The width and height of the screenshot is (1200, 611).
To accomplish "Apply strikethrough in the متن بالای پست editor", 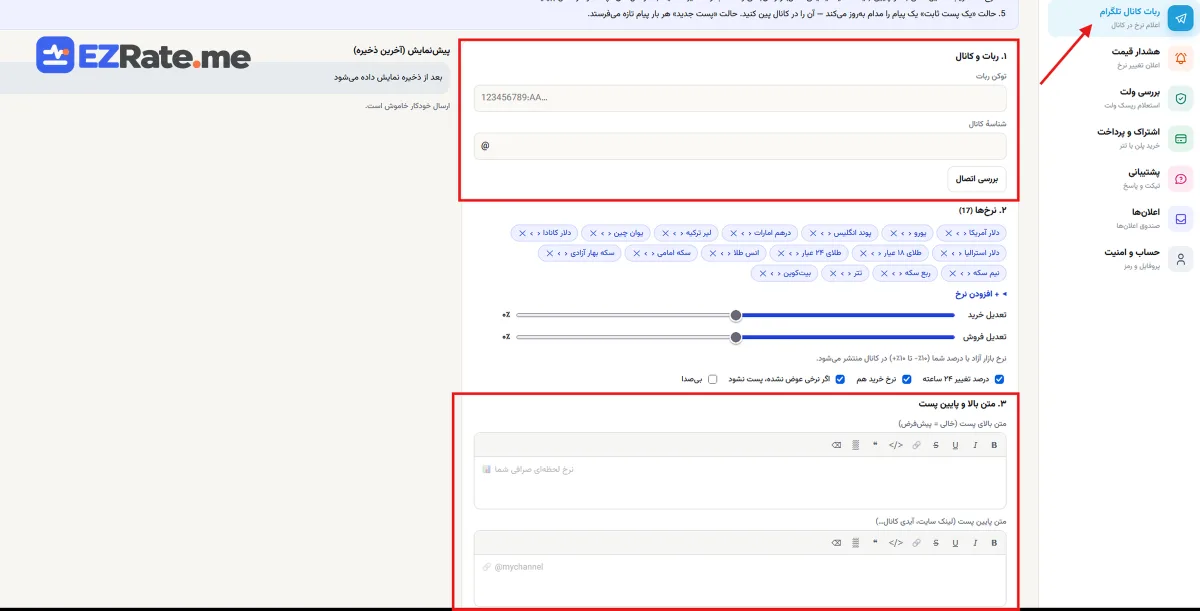I will [936, 445].
